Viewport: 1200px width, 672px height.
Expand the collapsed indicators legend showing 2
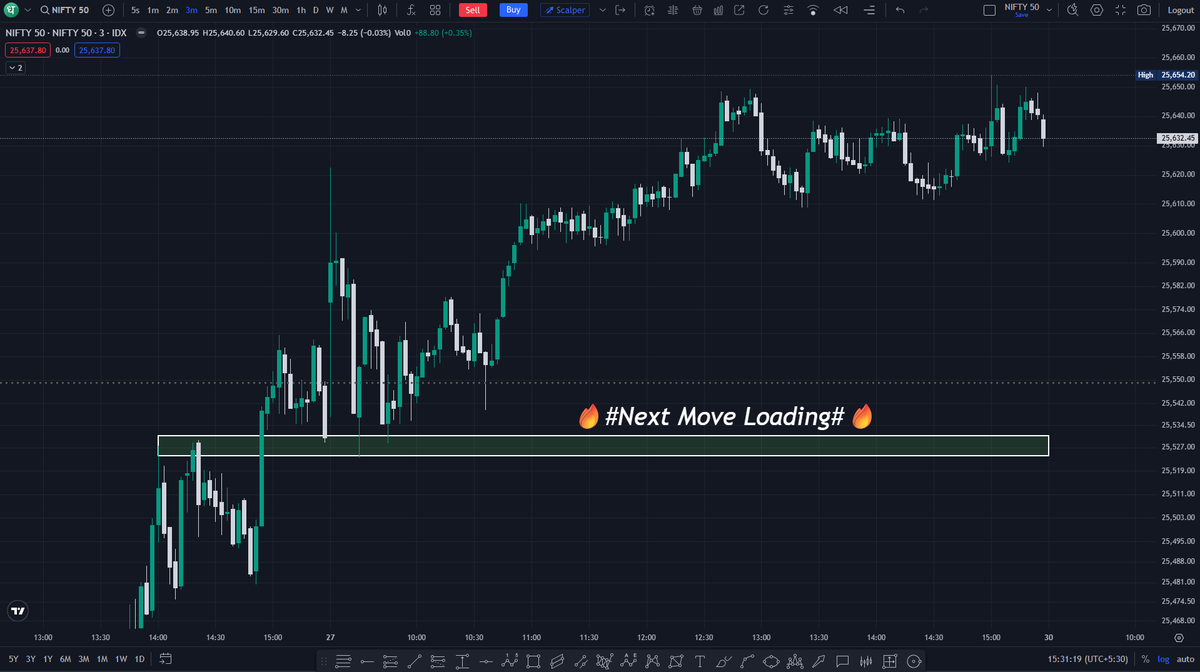(16, 67)
